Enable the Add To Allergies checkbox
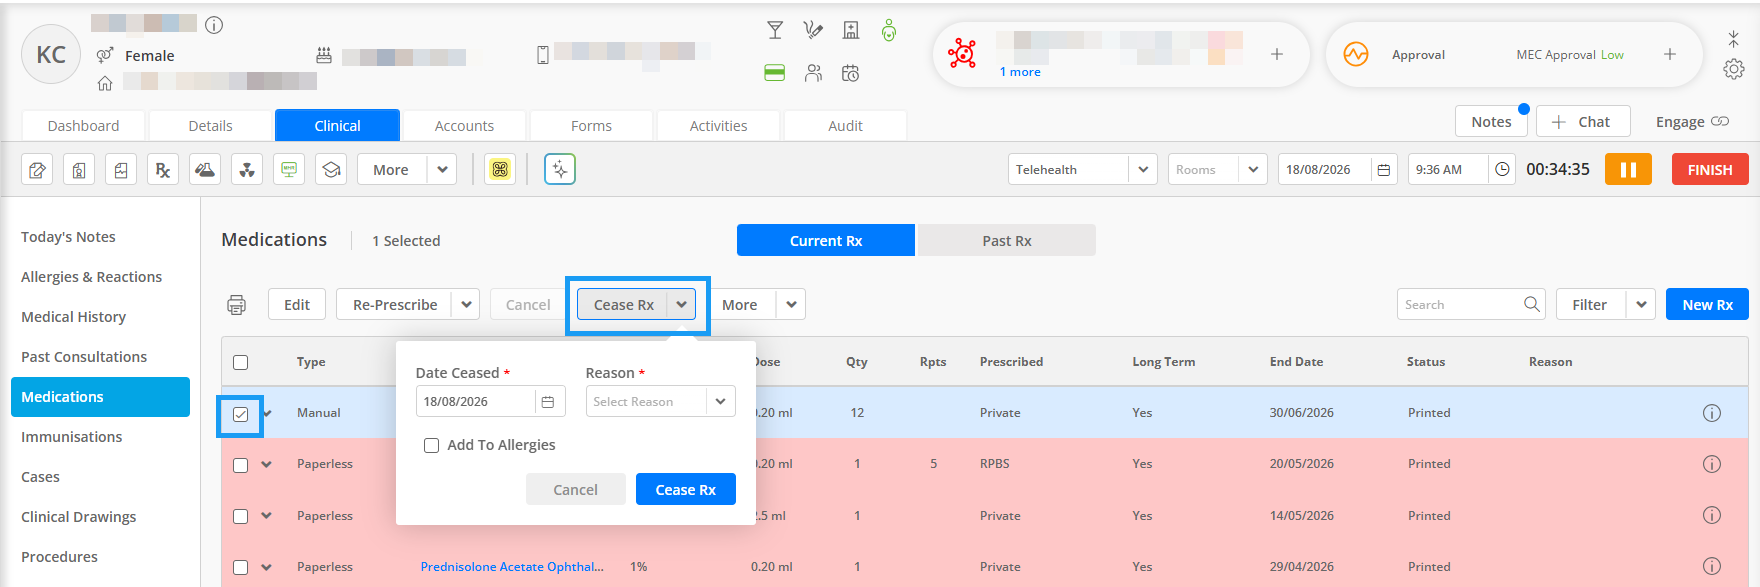 tap(432, 445)
